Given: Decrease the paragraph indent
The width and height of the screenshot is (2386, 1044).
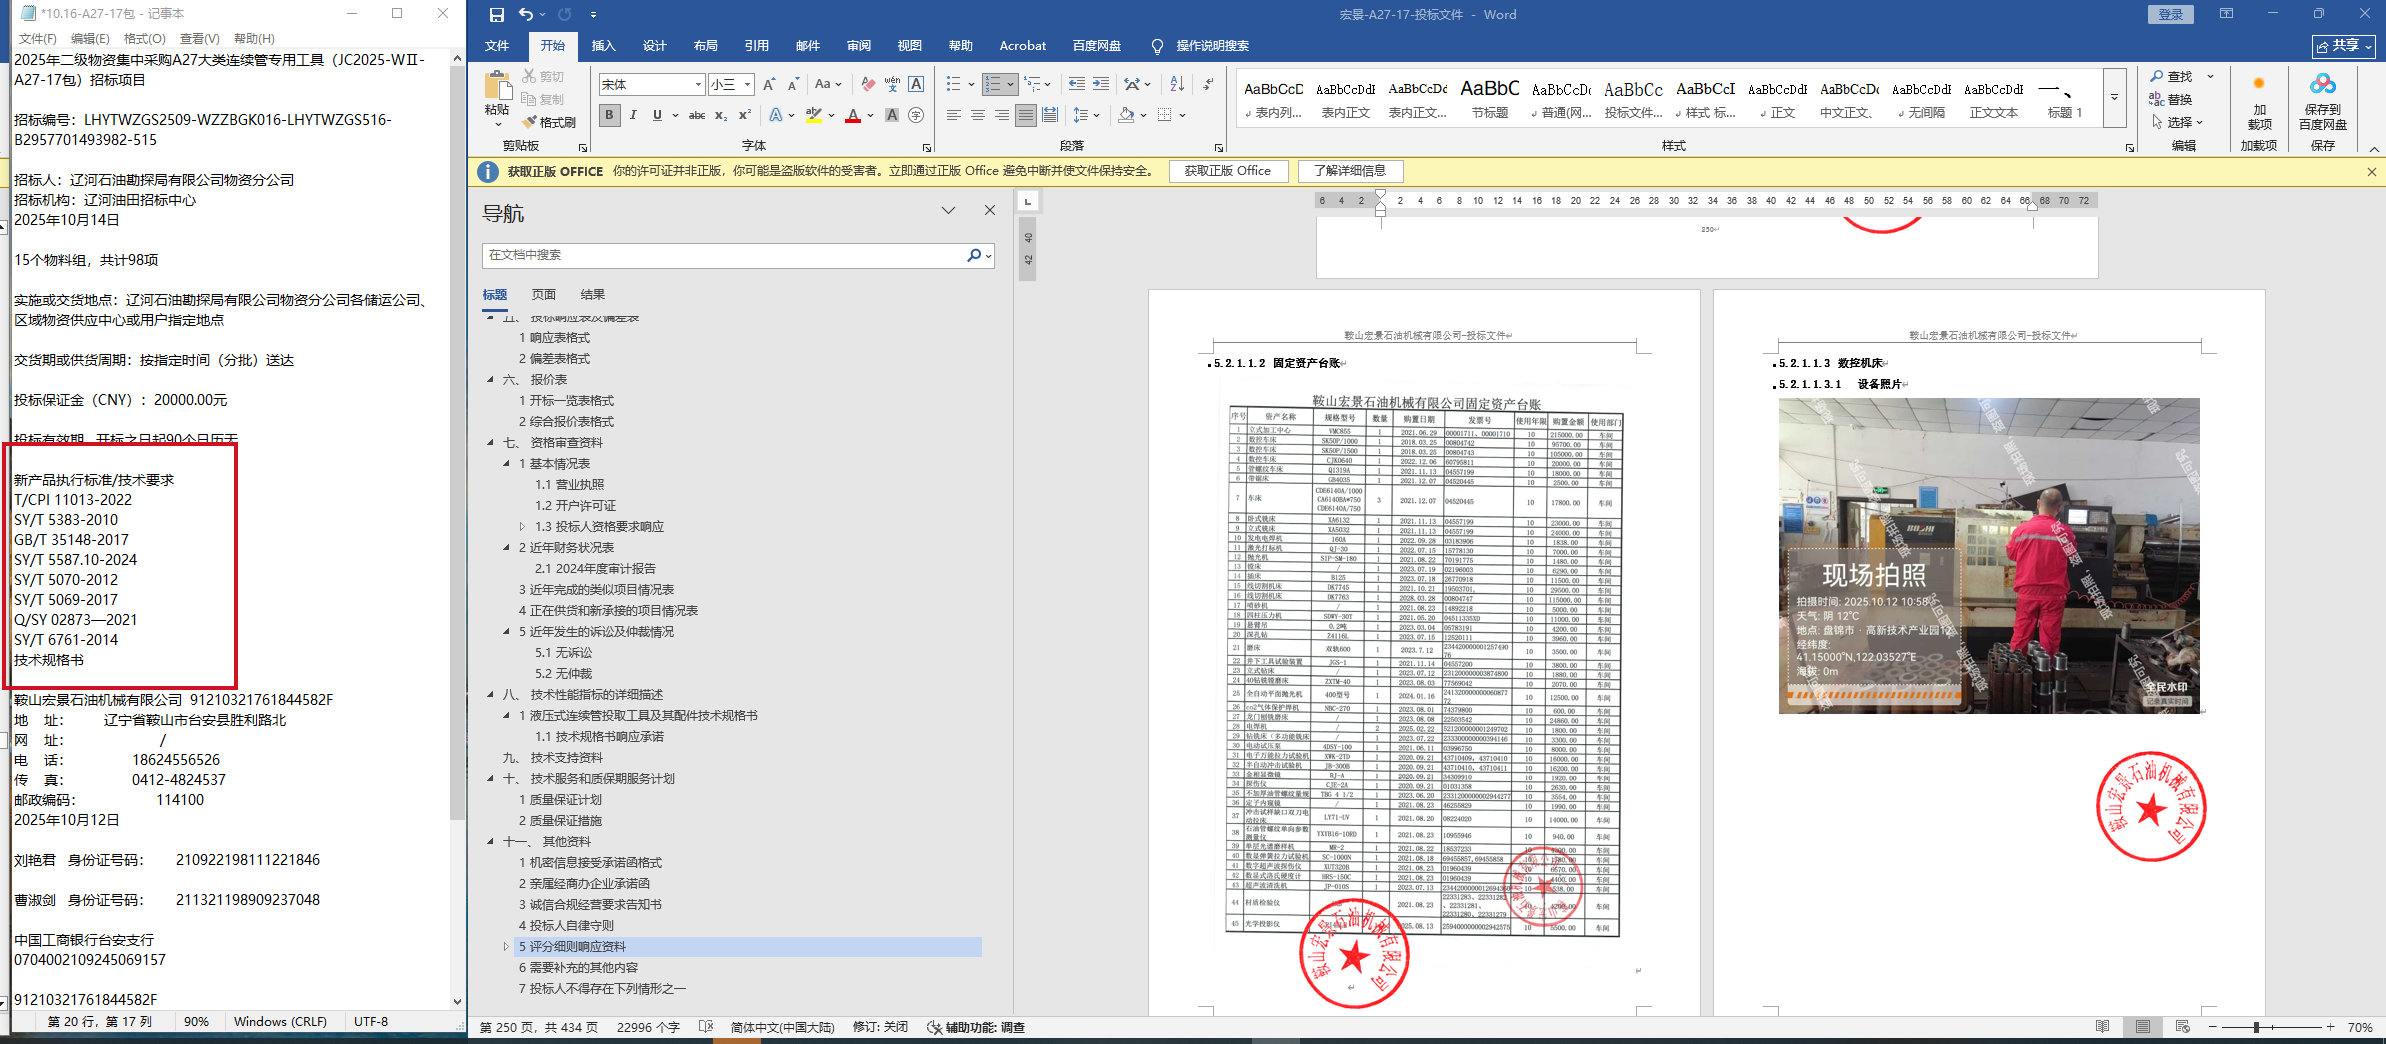Looking at the screenshot, I should [x=1077, y=85].
